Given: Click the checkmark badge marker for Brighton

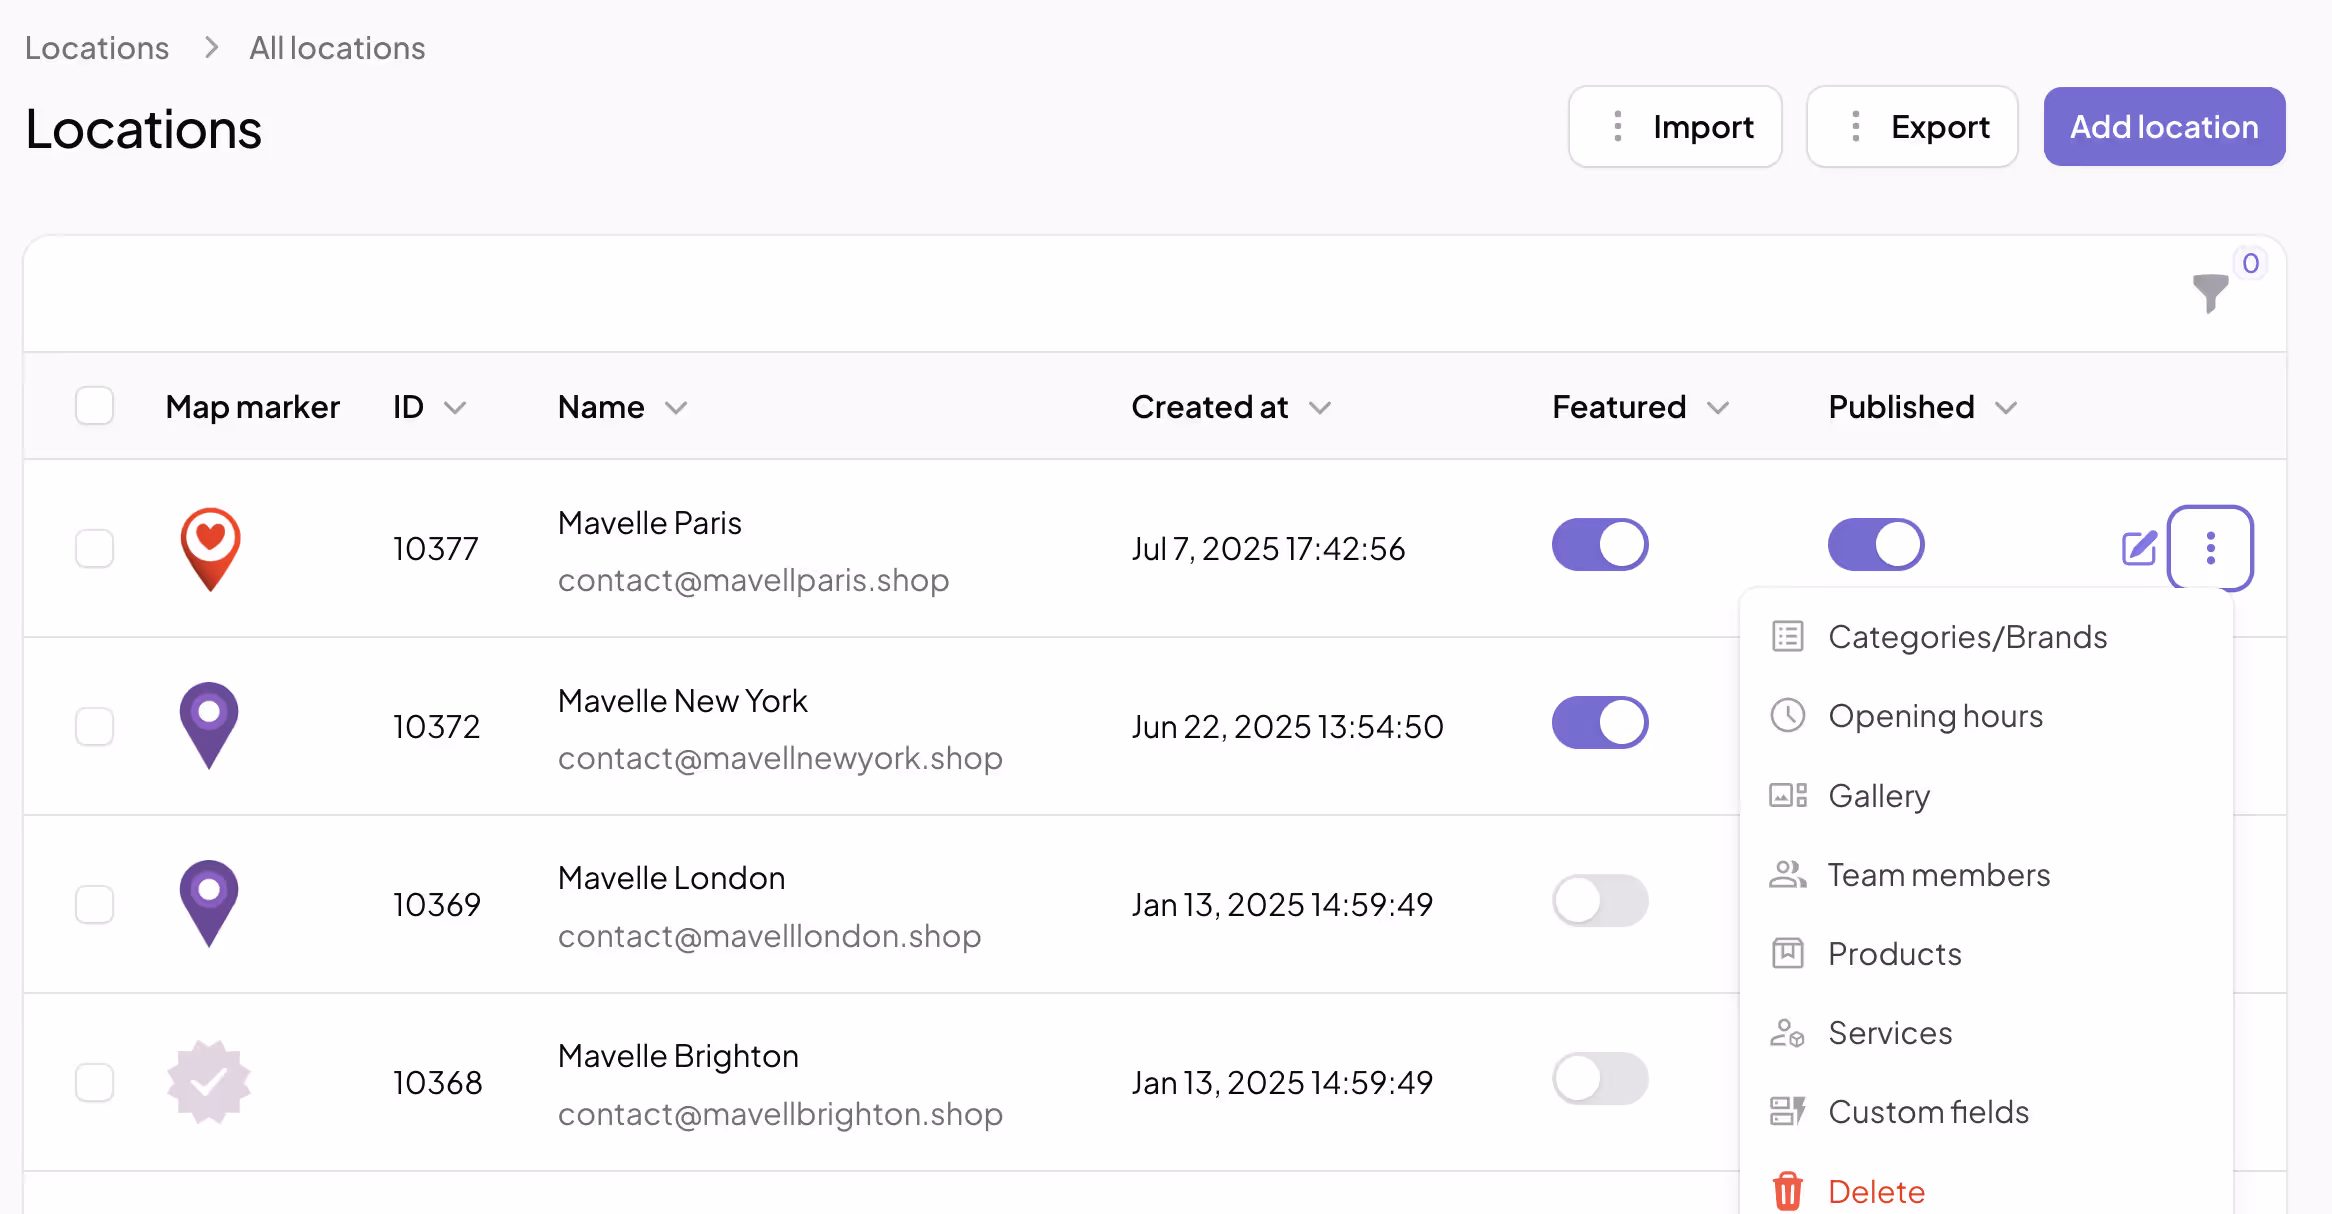Looking at the screenshot, I should (x=208, y=1082).
